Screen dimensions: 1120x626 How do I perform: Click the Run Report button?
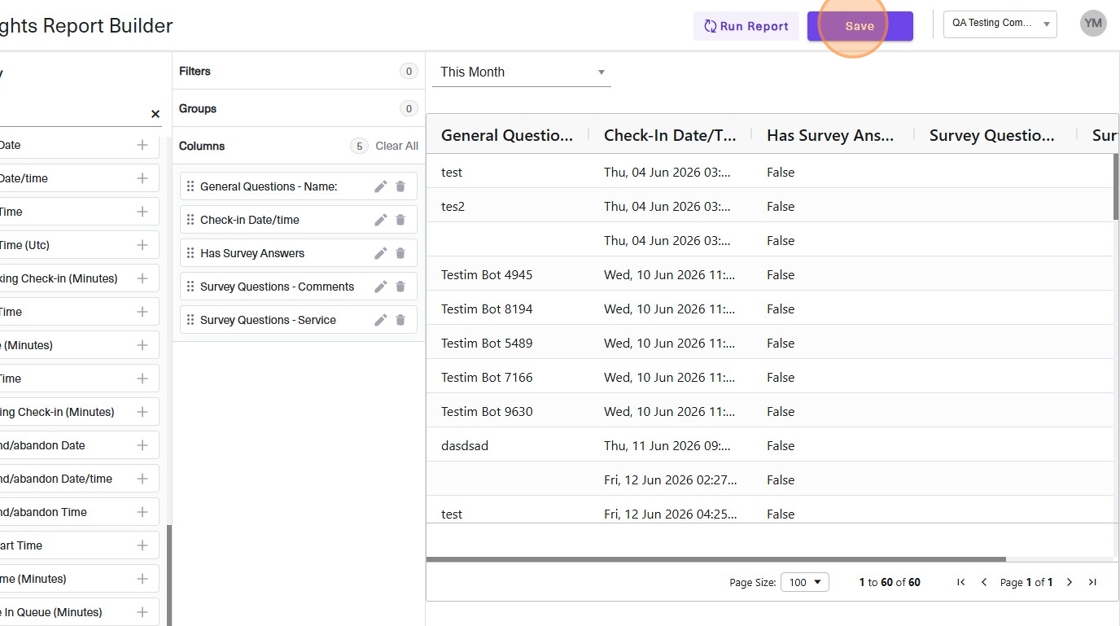(x=746, y=26)
